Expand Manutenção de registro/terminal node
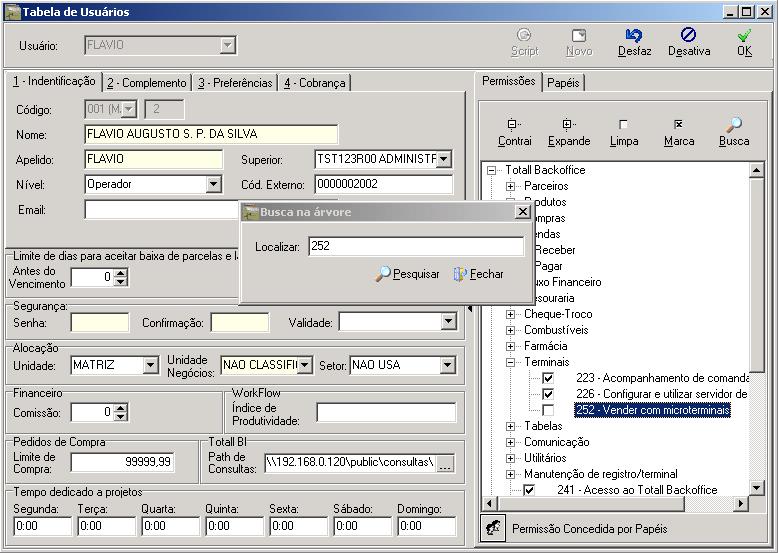The height and width of the screenshot is (553, 778). pos(510,474)
